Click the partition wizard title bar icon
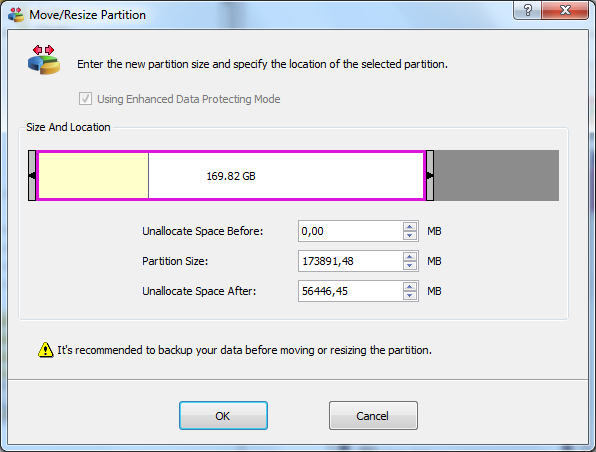This screenshot has width=596, height=452. 16,14
